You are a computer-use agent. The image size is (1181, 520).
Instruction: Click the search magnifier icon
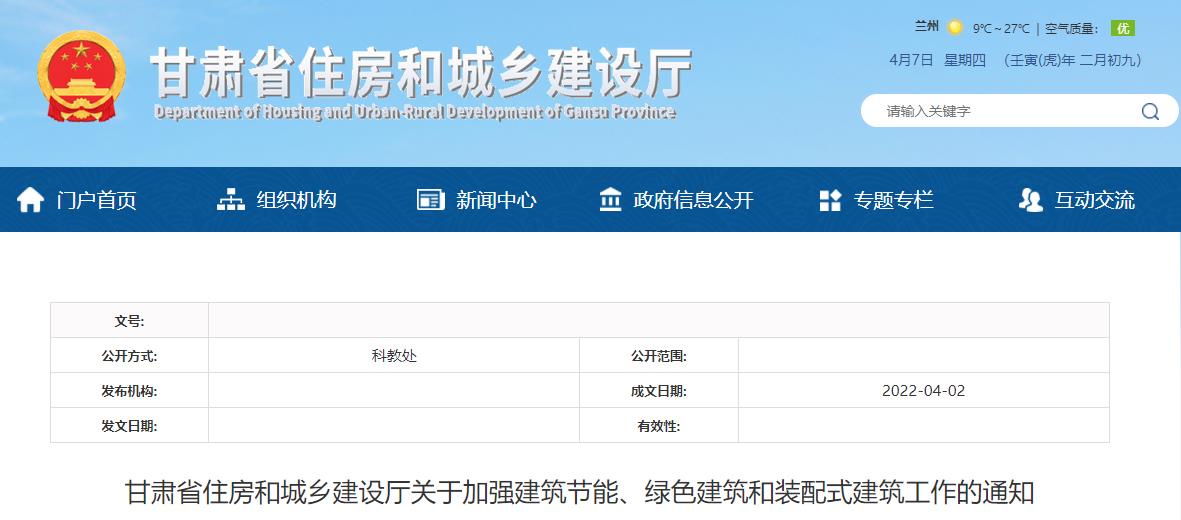(1150, 112)
